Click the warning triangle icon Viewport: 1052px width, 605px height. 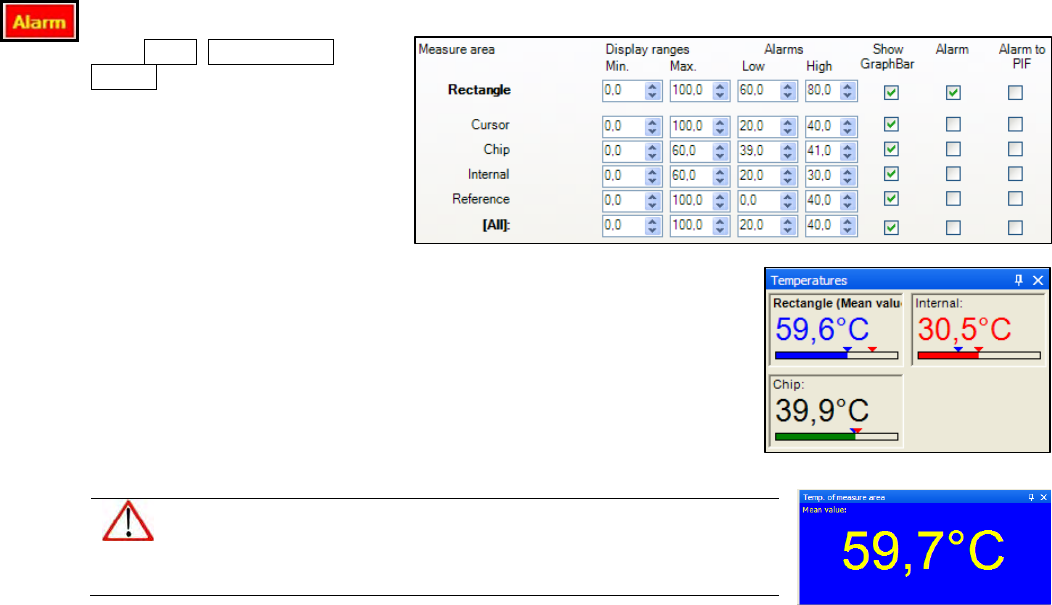coord(127,522)
